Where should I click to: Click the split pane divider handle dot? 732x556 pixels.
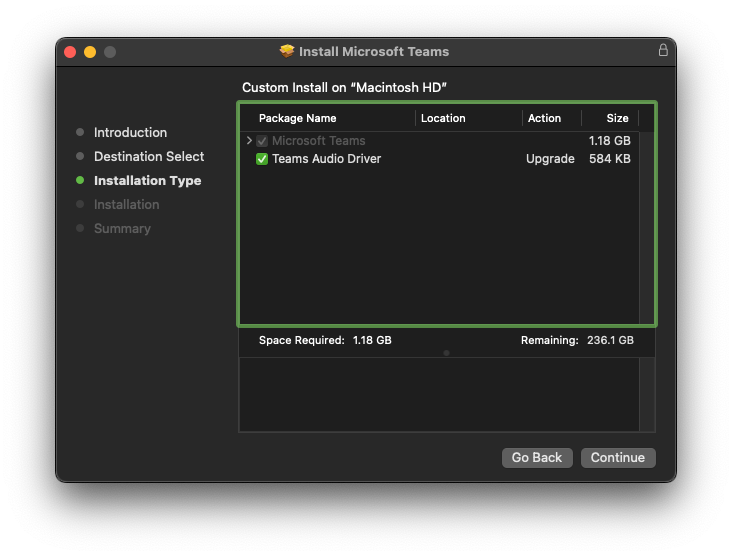pyautogui.click(x=446, y=353)
